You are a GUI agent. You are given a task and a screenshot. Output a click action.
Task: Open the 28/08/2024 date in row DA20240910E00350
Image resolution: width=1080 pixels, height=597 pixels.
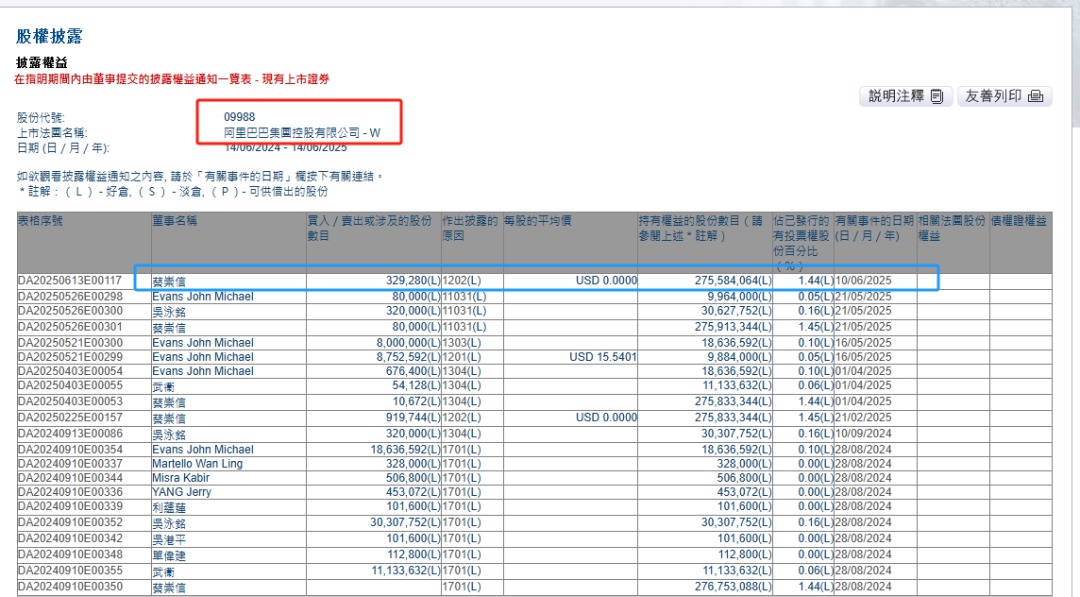pos(863,587)
